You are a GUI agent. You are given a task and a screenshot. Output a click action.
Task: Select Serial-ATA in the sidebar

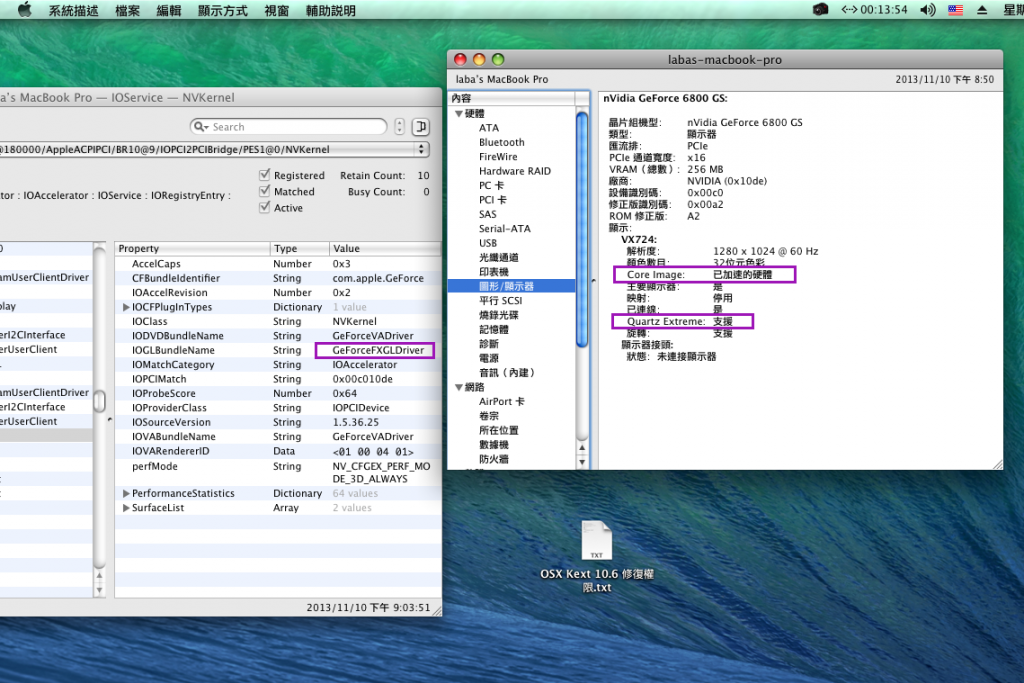(504, 229)
